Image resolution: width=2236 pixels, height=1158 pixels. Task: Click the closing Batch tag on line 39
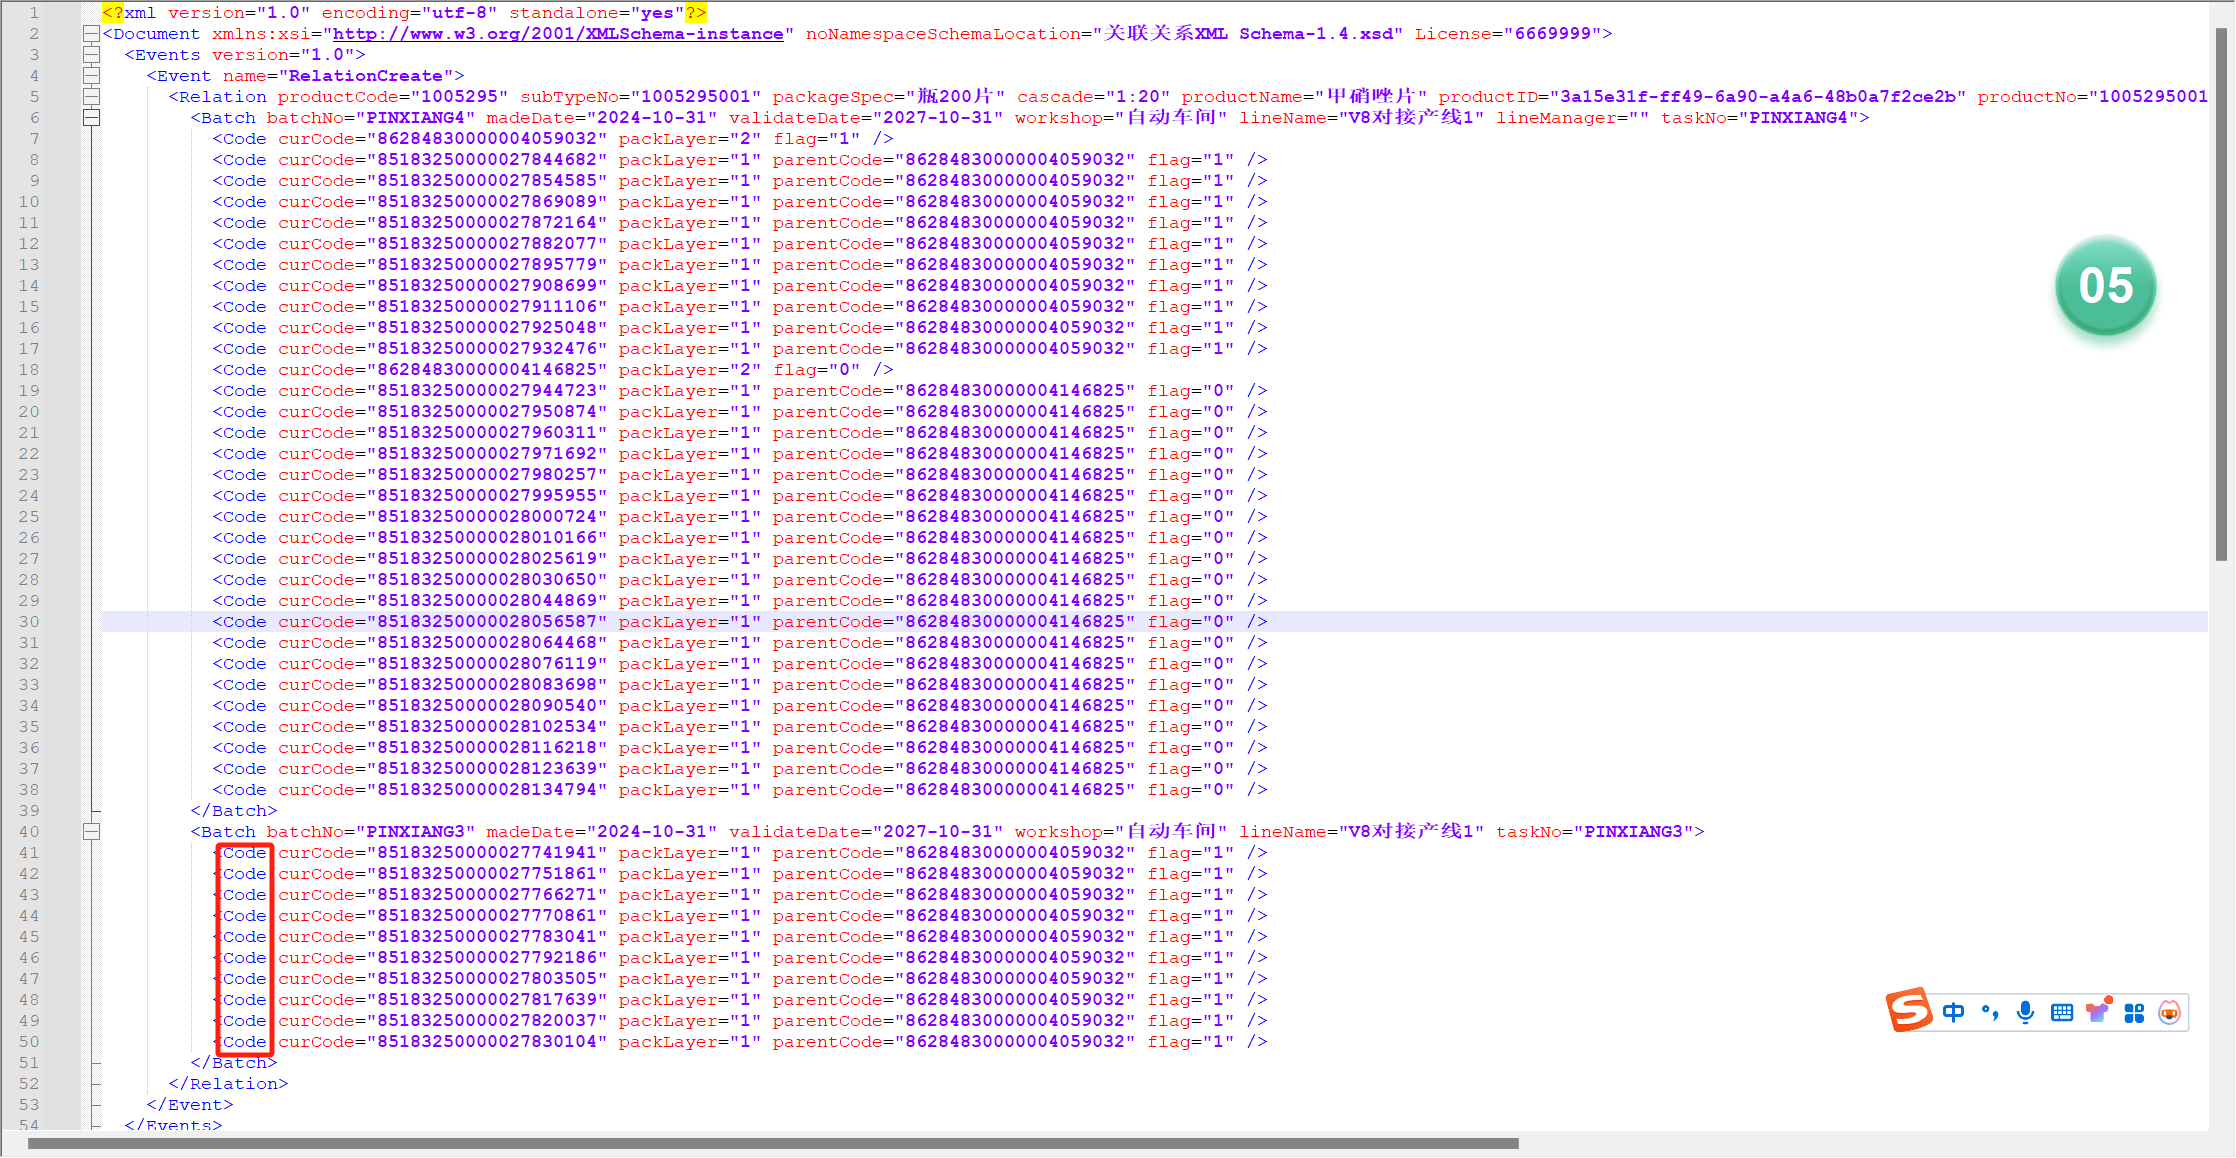coord(234,811)
